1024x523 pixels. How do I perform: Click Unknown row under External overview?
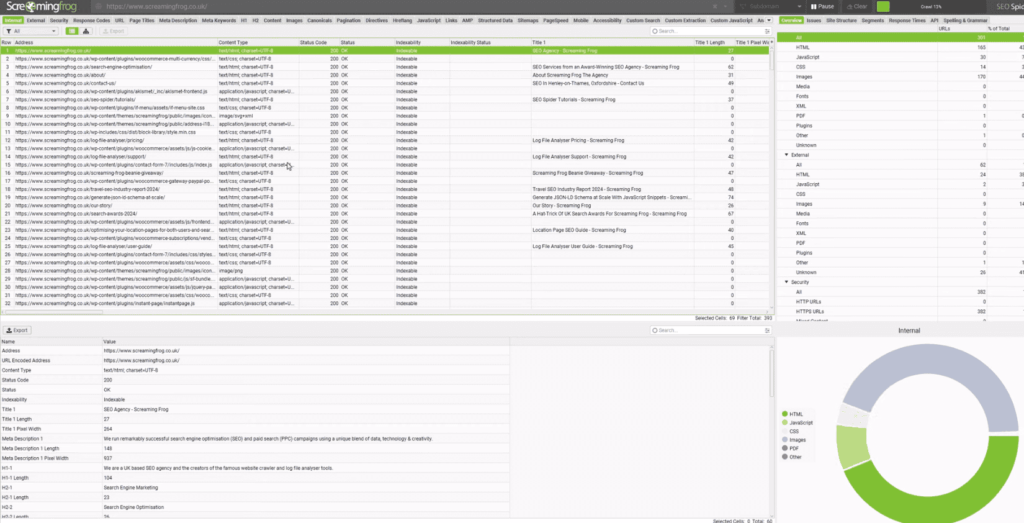point(900,272)
